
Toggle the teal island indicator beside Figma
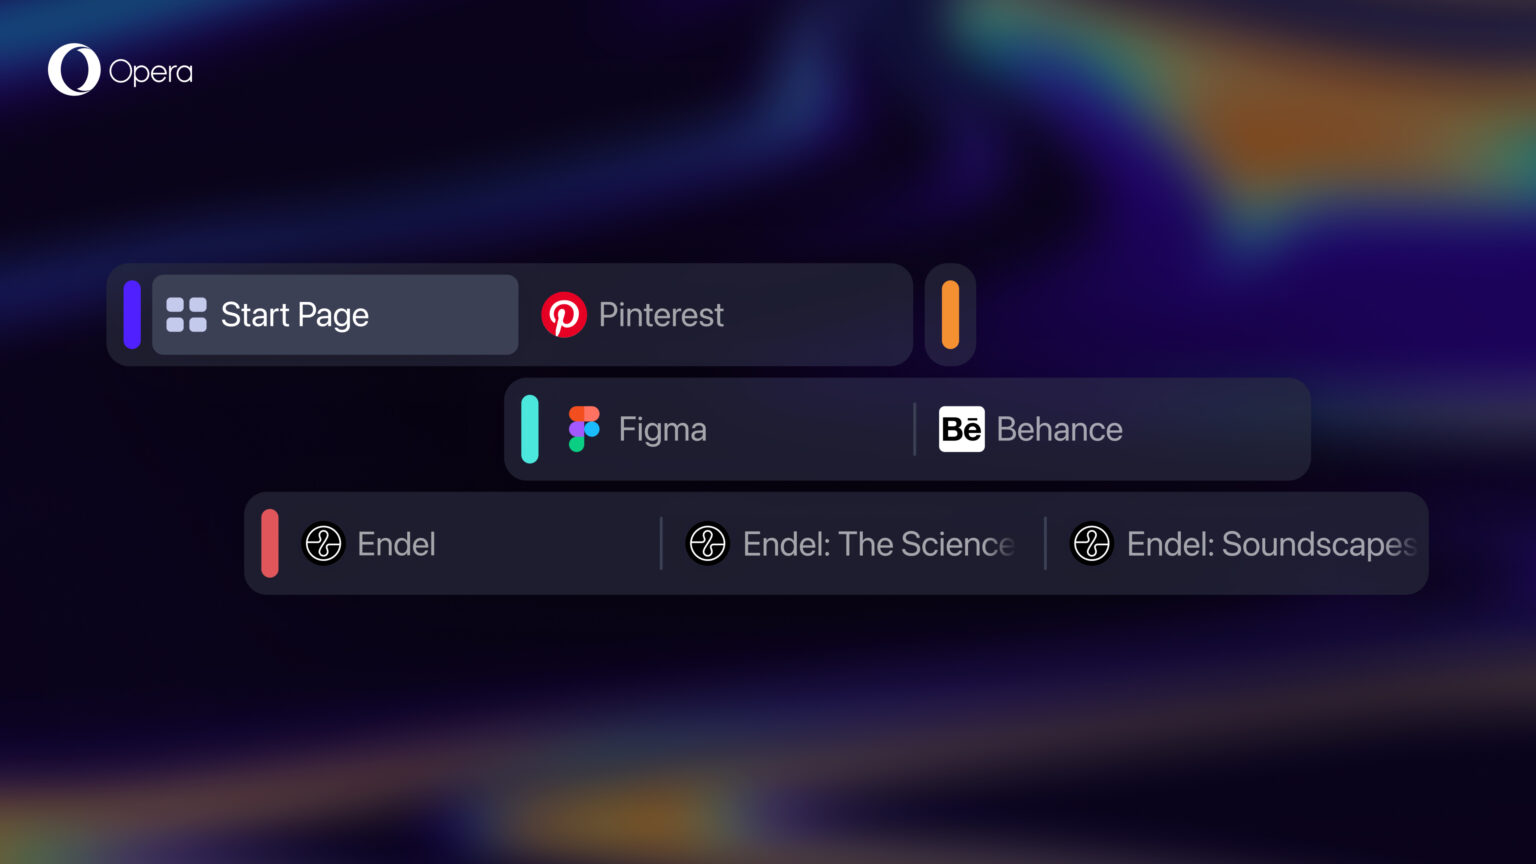pos(530,429)
